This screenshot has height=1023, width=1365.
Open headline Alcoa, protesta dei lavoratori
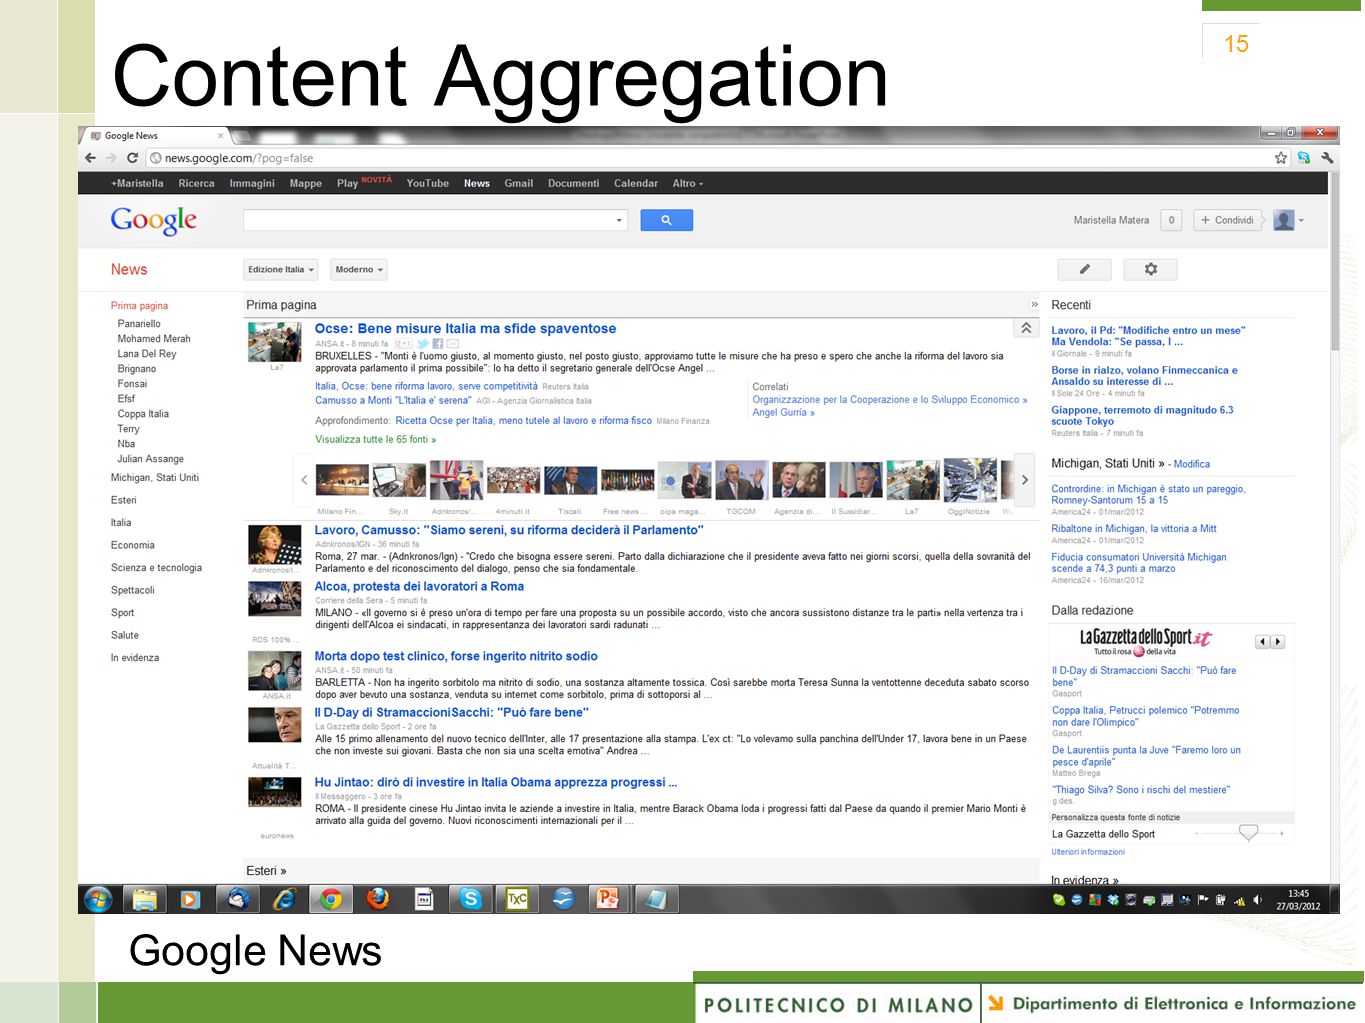(x=419, y=586)
